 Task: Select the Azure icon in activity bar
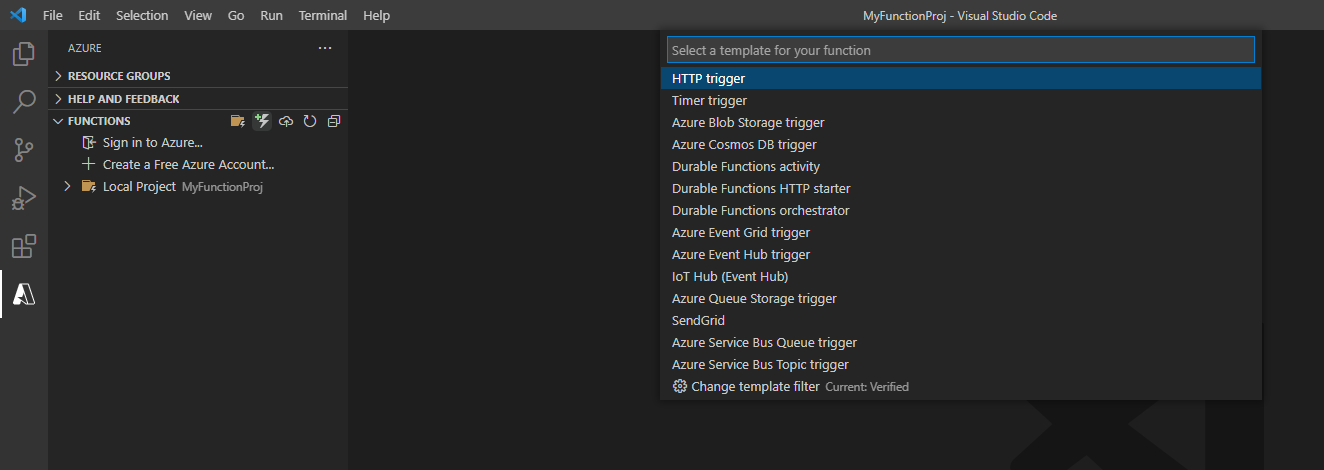24,294
